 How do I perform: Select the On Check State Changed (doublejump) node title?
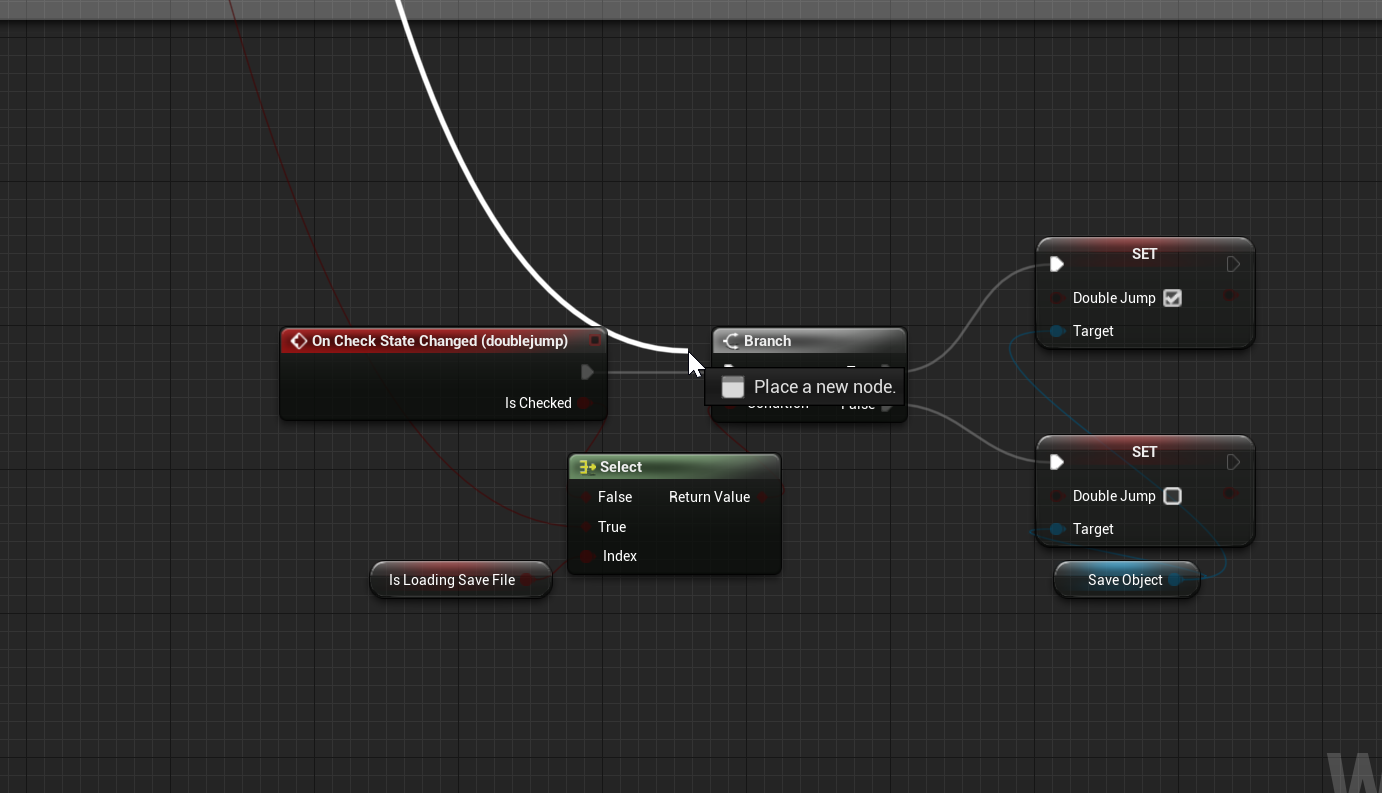(x=440, y=341)
